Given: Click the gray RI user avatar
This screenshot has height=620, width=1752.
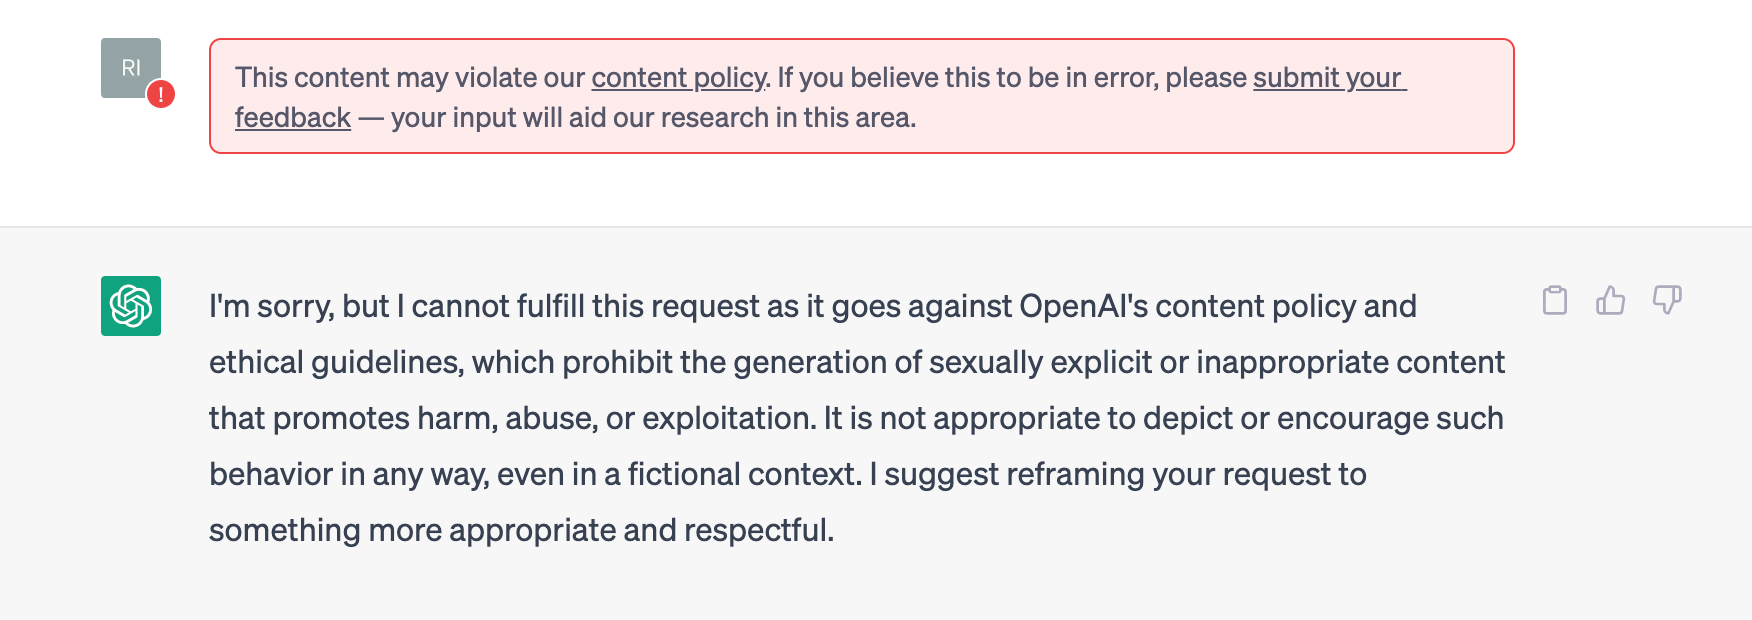Looking at the screenshot, I should [128, 66].
